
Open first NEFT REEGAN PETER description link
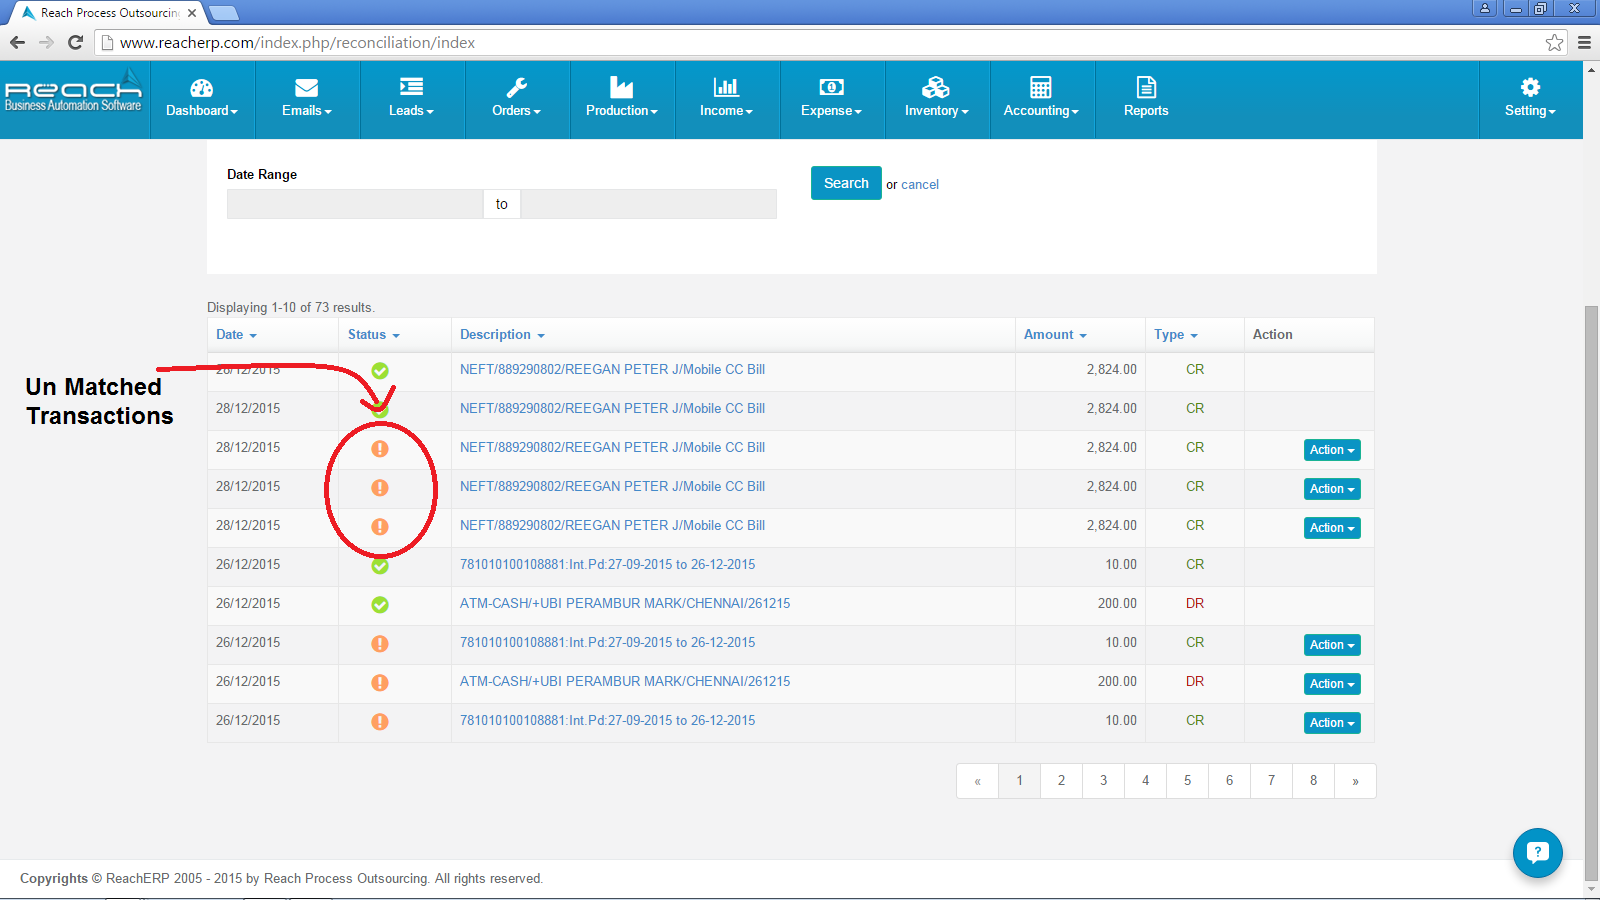(x=612, y=370)
